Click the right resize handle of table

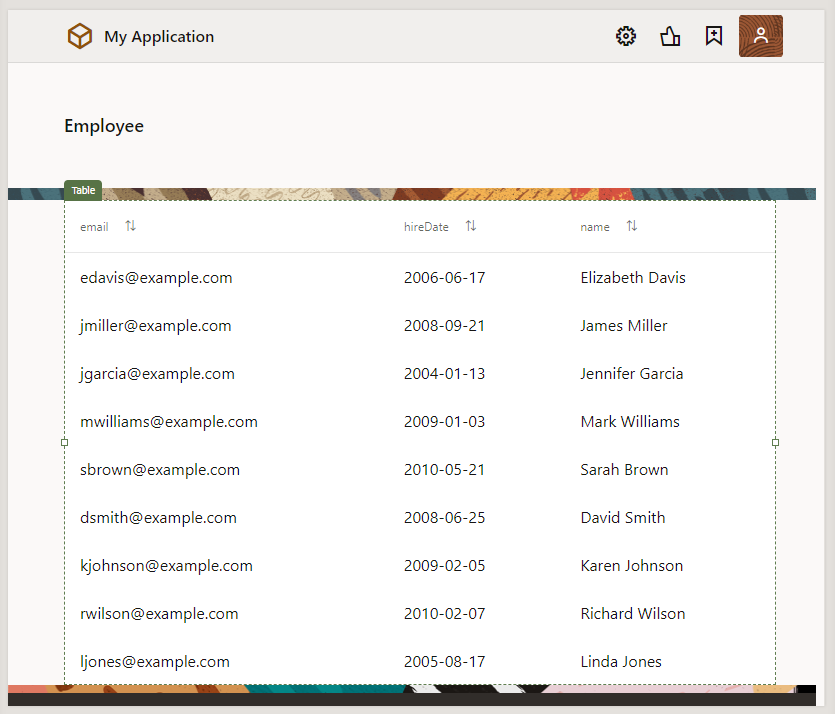pyautogui.click(x=776, y=442)
